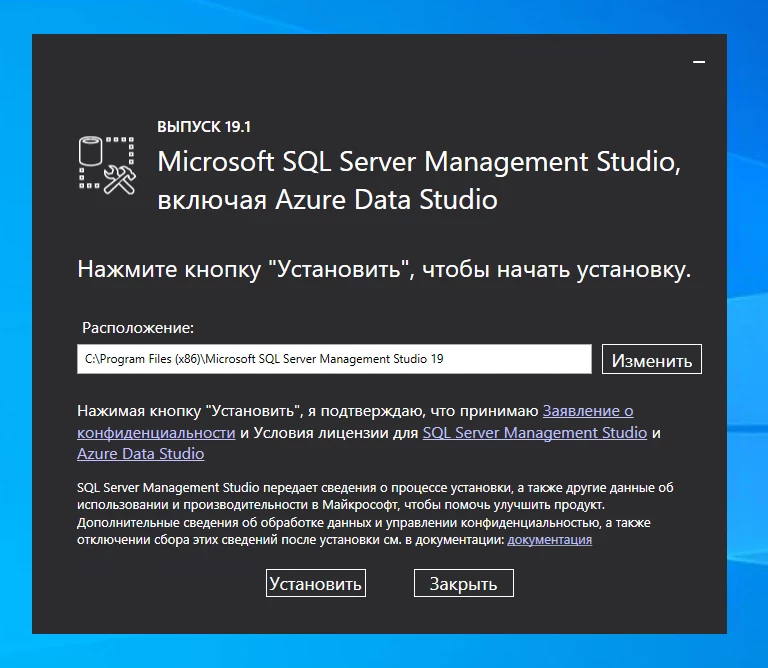Click the Расположение: label

coord(138,328)
